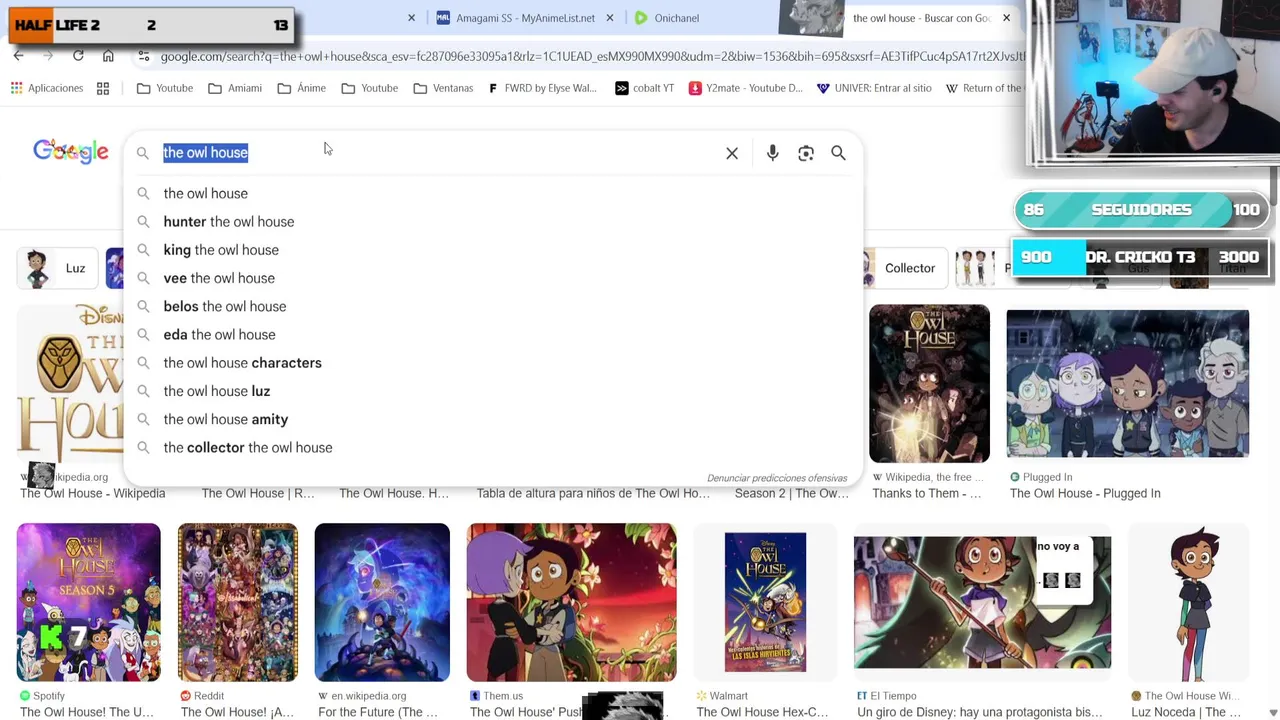Viewport: 1280px width, 720px height.
Task: Open the Youtube bookmarks folder next to Amiami
Action: click(165, 88)
